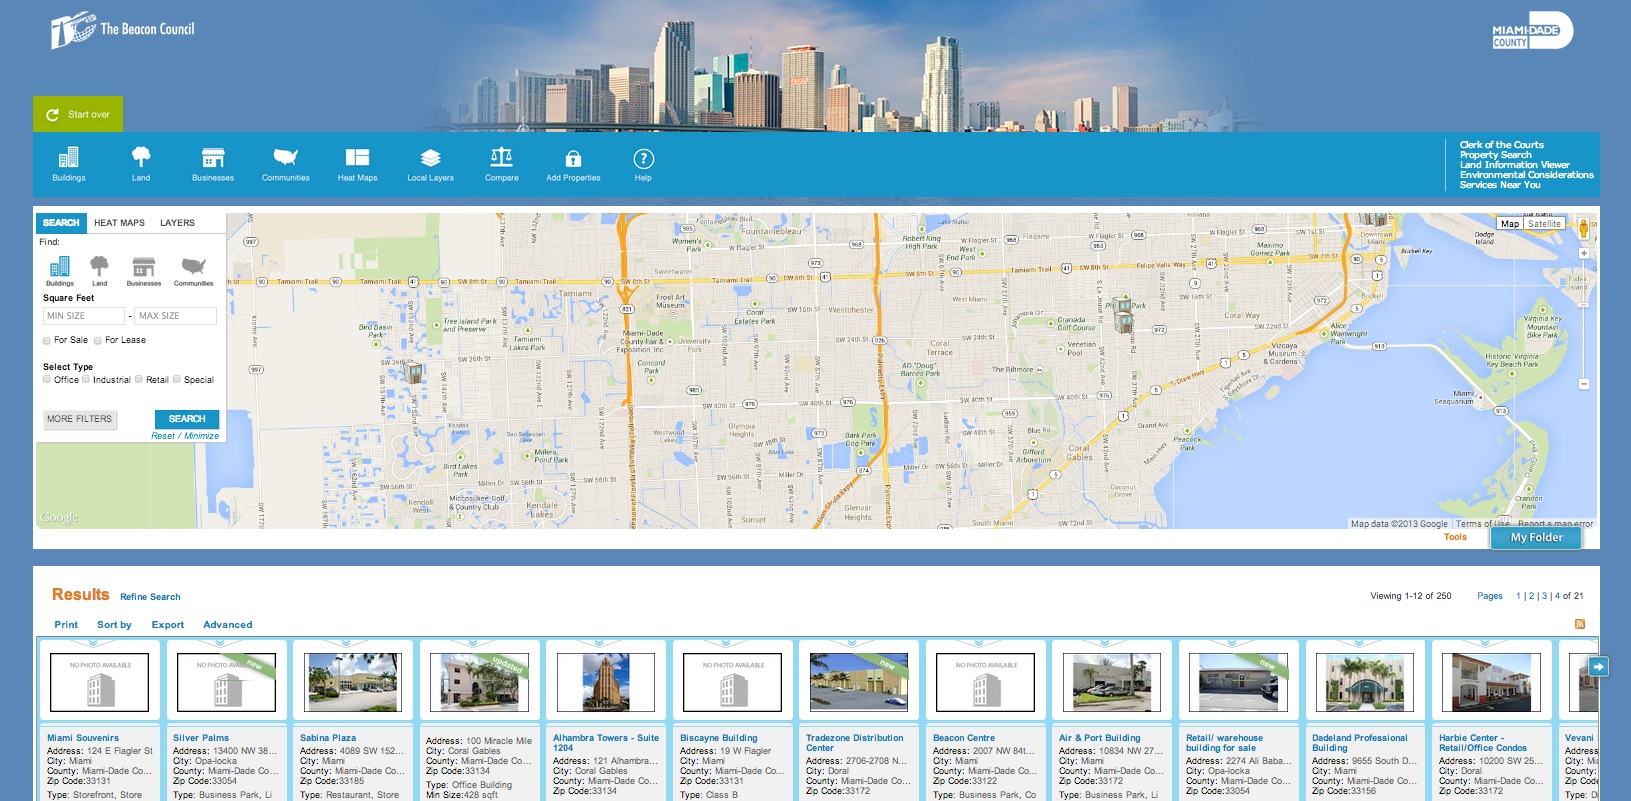Select Buildings under Find in search panel
The image size is (1631, 801).
[60, 270]
